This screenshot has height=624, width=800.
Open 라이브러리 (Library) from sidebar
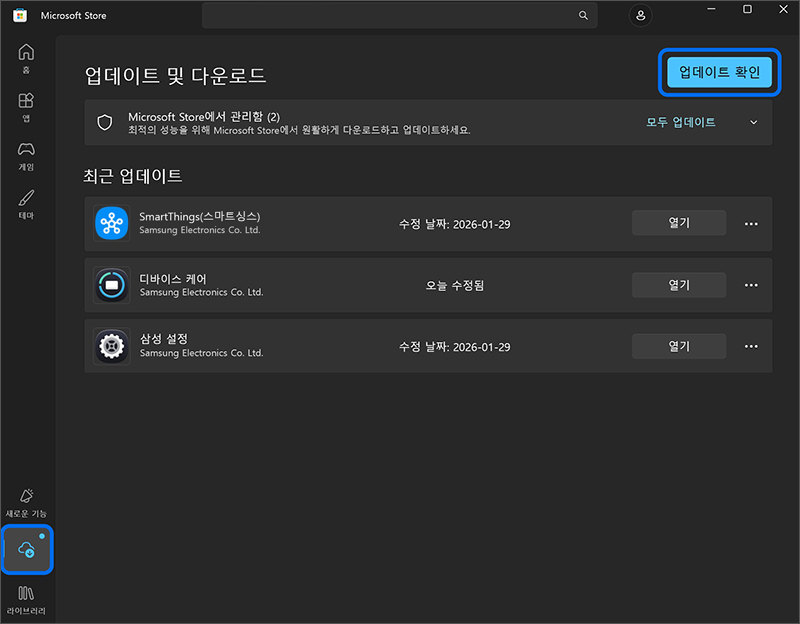(x=26, y=598)
